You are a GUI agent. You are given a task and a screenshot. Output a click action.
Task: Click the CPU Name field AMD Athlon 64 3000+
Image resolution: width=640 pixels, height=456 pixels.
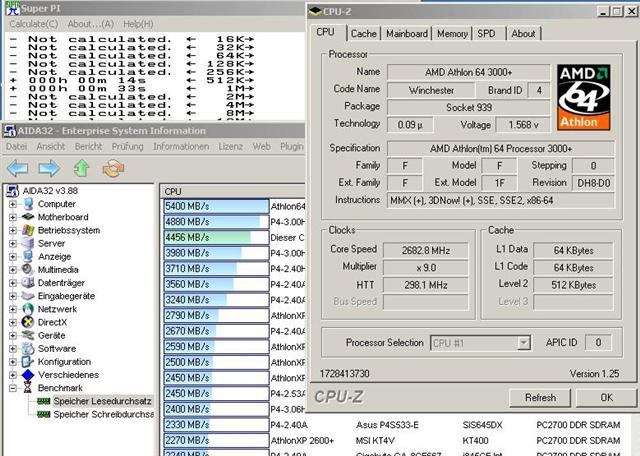click(468, 72)
